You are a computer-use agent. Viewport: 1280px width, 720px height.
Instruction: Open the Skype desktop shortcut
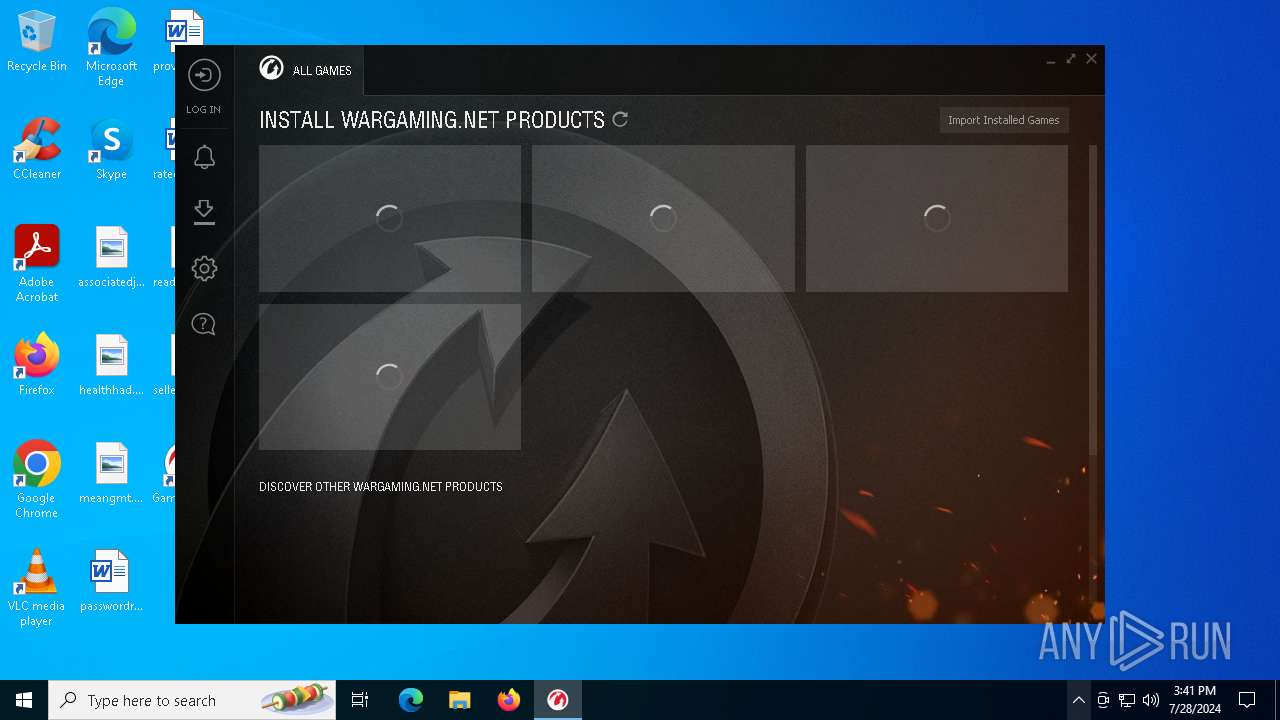pyautogui.click(x=111, y=149)
